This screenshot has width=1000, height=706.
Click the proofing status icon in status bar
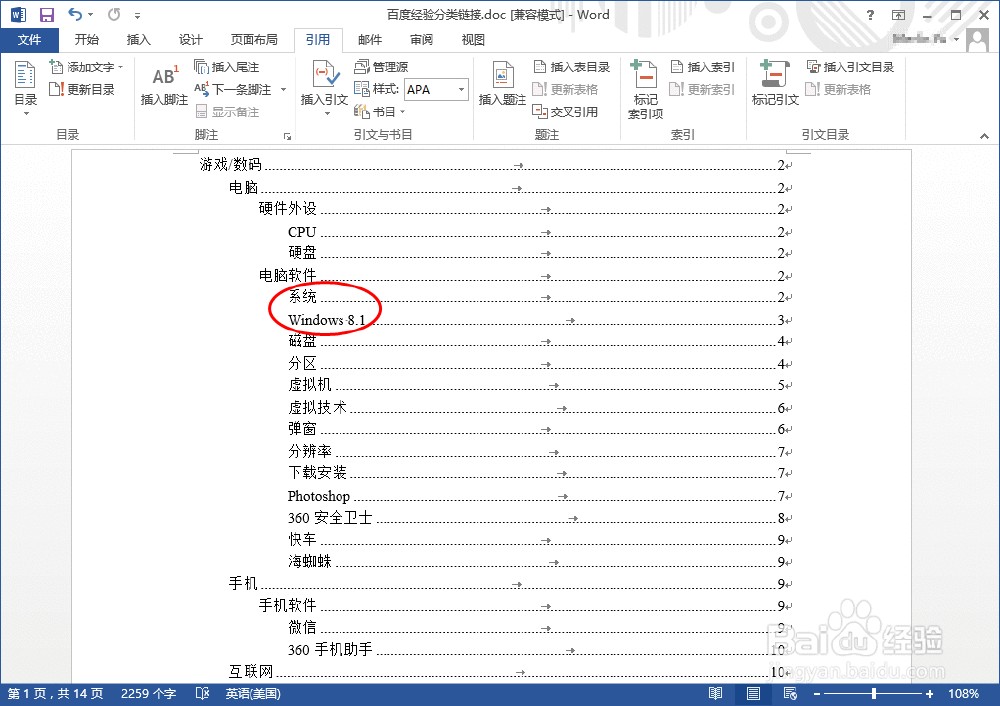[x=202, y=693]
